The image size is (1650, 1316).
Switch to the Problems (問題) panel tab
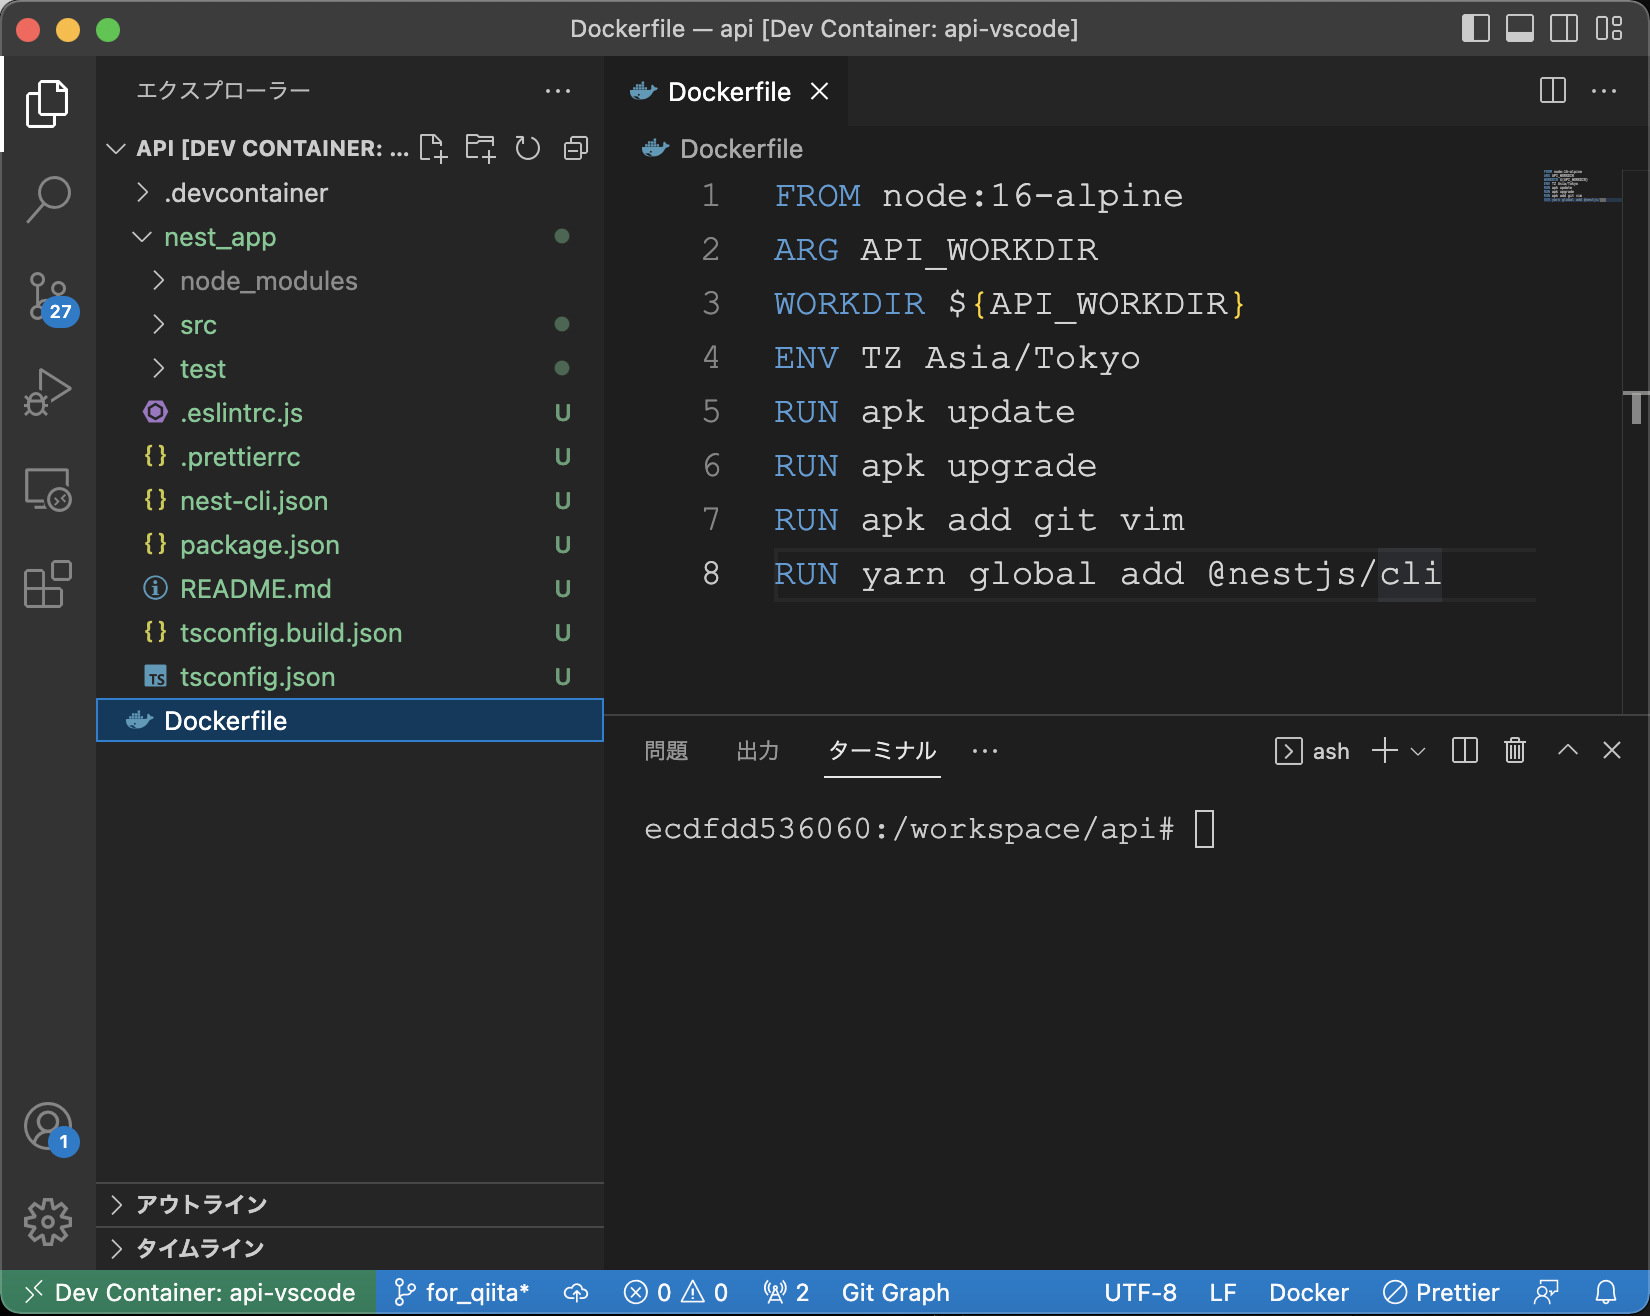coord(666,751)
